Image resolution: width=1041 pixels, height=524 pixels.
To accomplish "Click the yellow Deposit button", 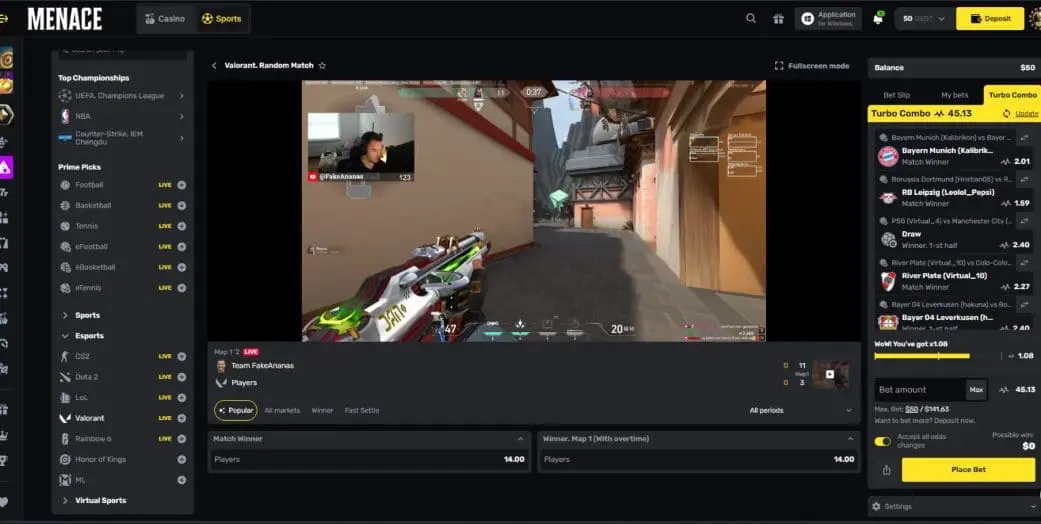I will [x=989, y=18].
